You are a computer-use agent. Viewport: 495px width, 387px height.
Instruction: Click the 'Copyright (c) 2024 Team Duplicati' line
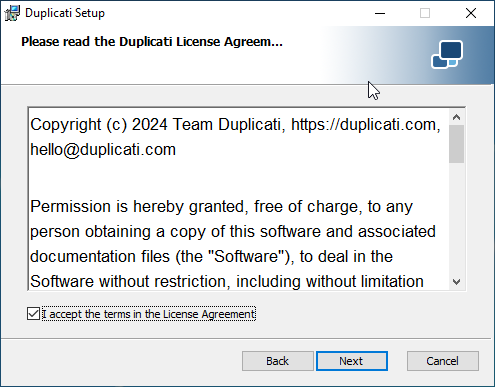coord(156,125)
